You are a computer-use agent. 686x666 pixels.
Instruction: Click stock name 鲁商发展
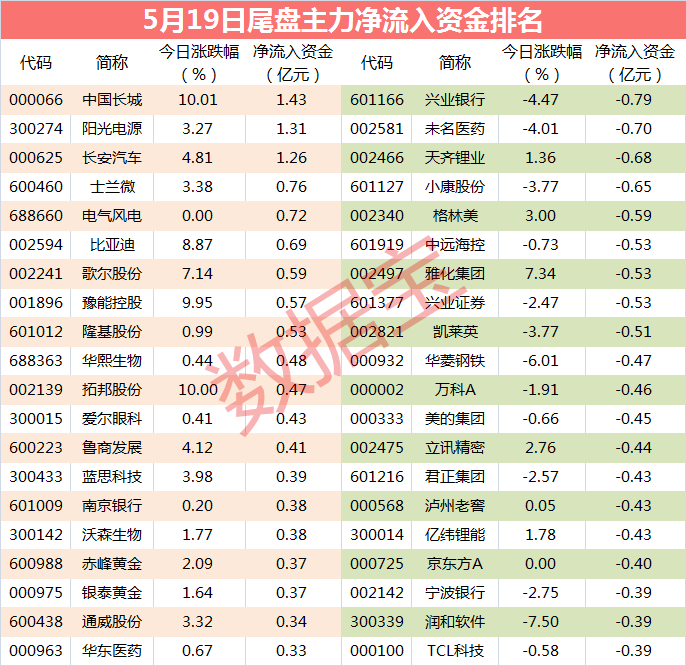[x=112, y=448]
